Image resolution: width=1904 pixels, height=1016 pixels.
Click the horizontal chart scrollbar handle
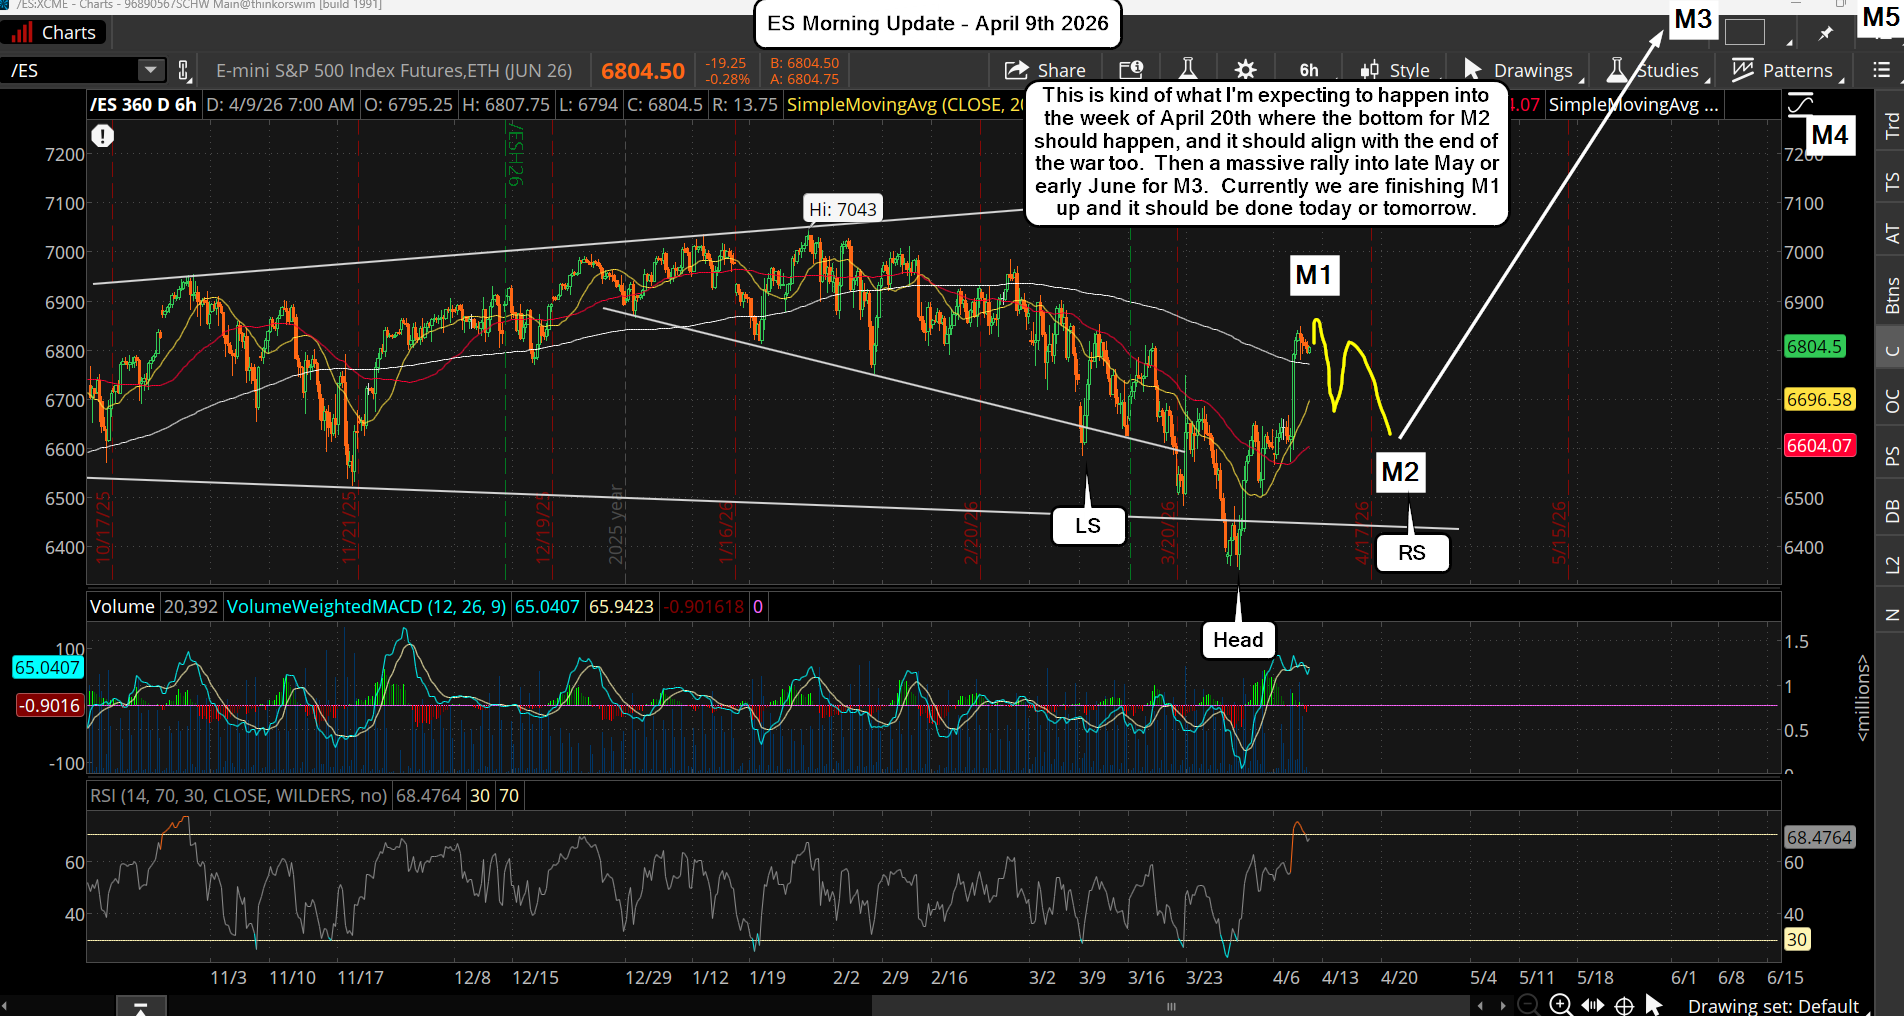[1171, 1006]
